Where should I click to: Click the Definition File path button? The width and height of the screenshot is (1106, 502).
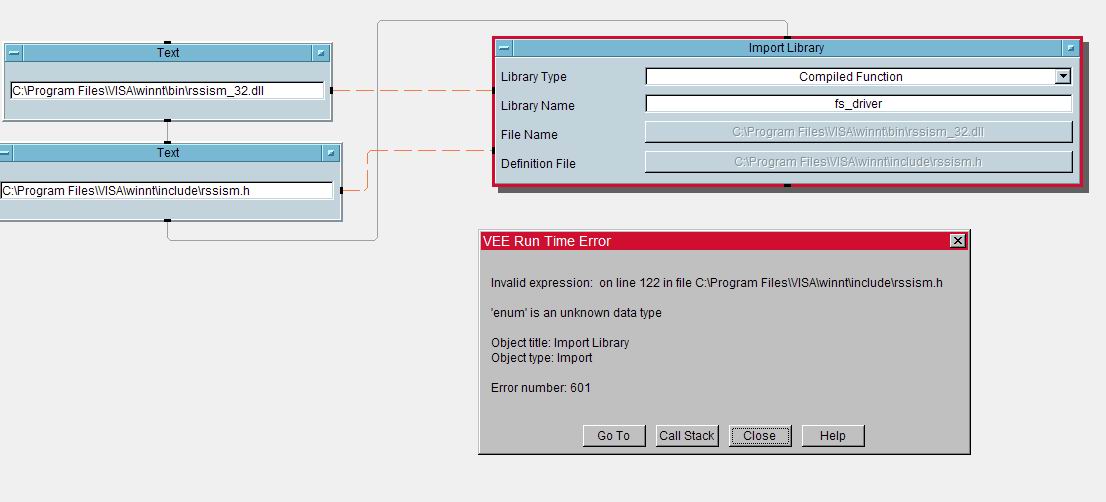coord(858,162)
